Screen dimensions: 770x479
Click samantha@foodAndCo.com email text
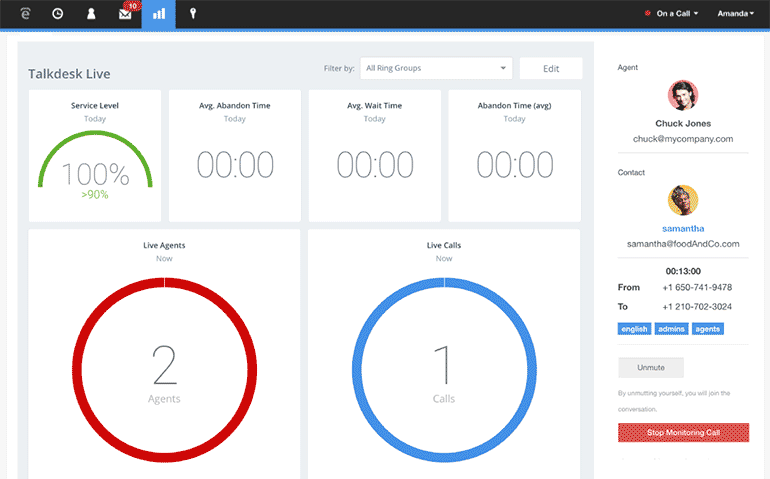pos(683,244)
